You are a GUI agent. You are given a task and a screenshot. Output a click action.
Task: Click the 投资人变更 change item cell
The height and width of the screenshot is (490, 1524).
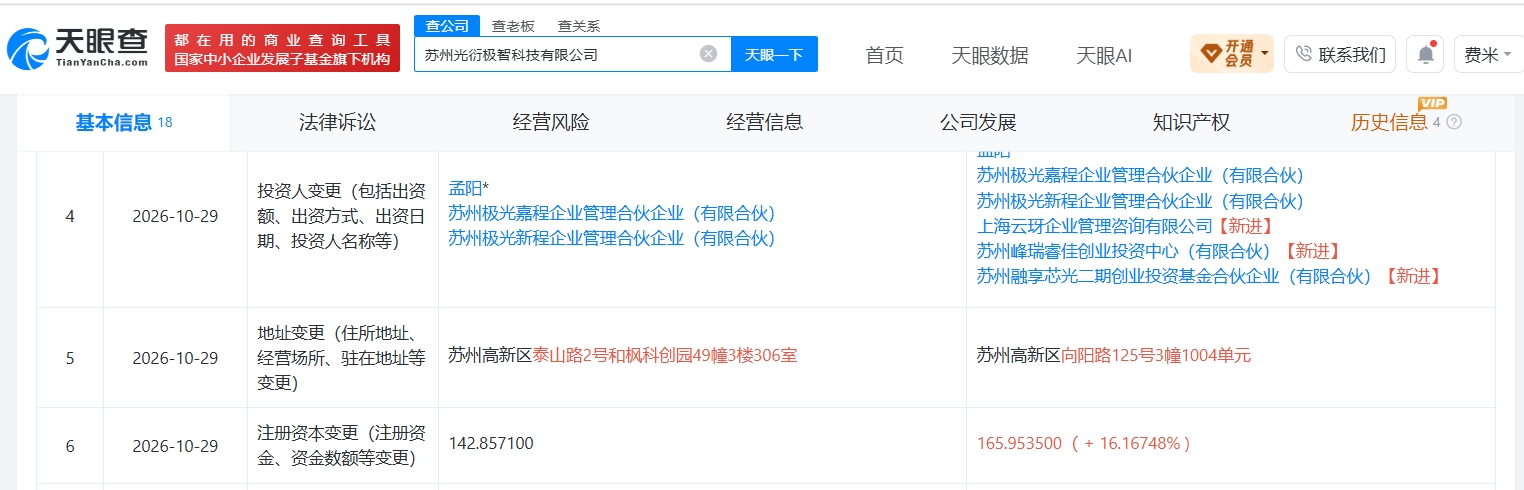[x=343, y=215]
